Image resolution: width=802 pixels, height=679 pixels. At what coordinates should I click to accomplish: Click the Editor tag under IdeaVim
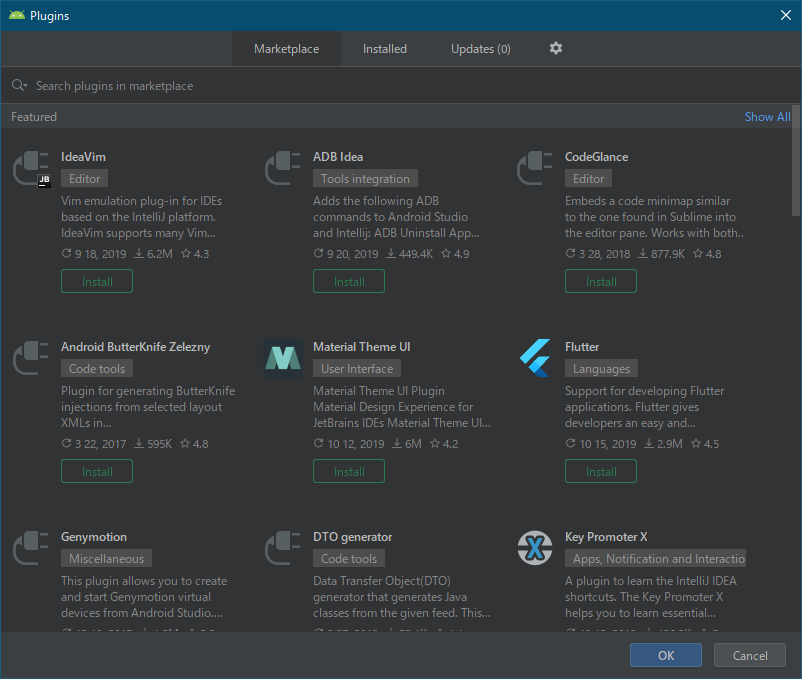[x=83, y=178]
